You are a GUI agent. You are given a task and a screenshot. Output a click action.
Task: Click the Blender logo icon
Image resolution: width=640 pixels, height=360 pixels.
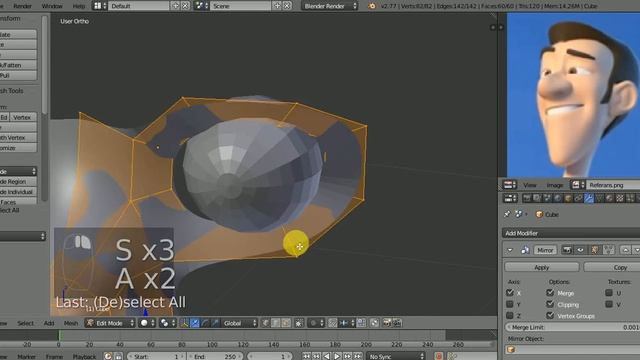(371, 6)
